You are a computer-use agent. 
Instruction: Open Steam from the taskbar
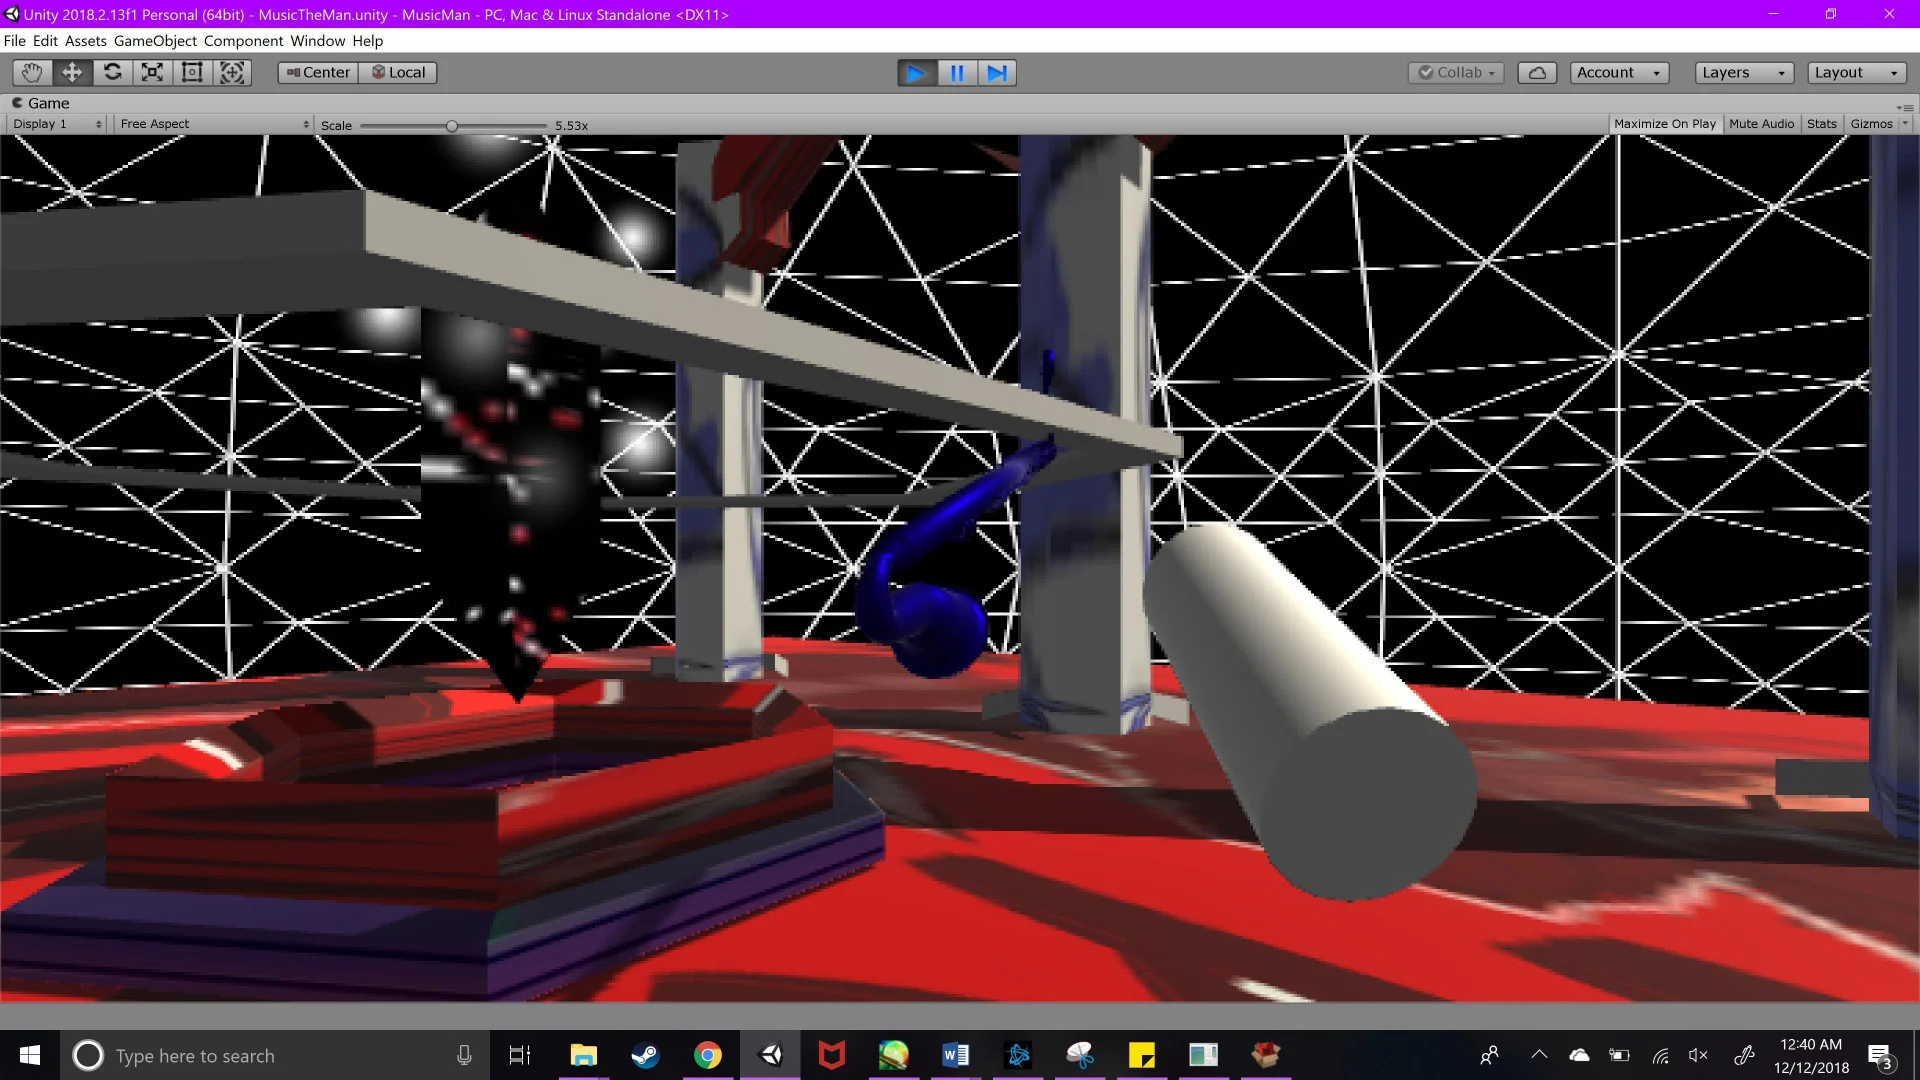click(x=645, y=1055)
